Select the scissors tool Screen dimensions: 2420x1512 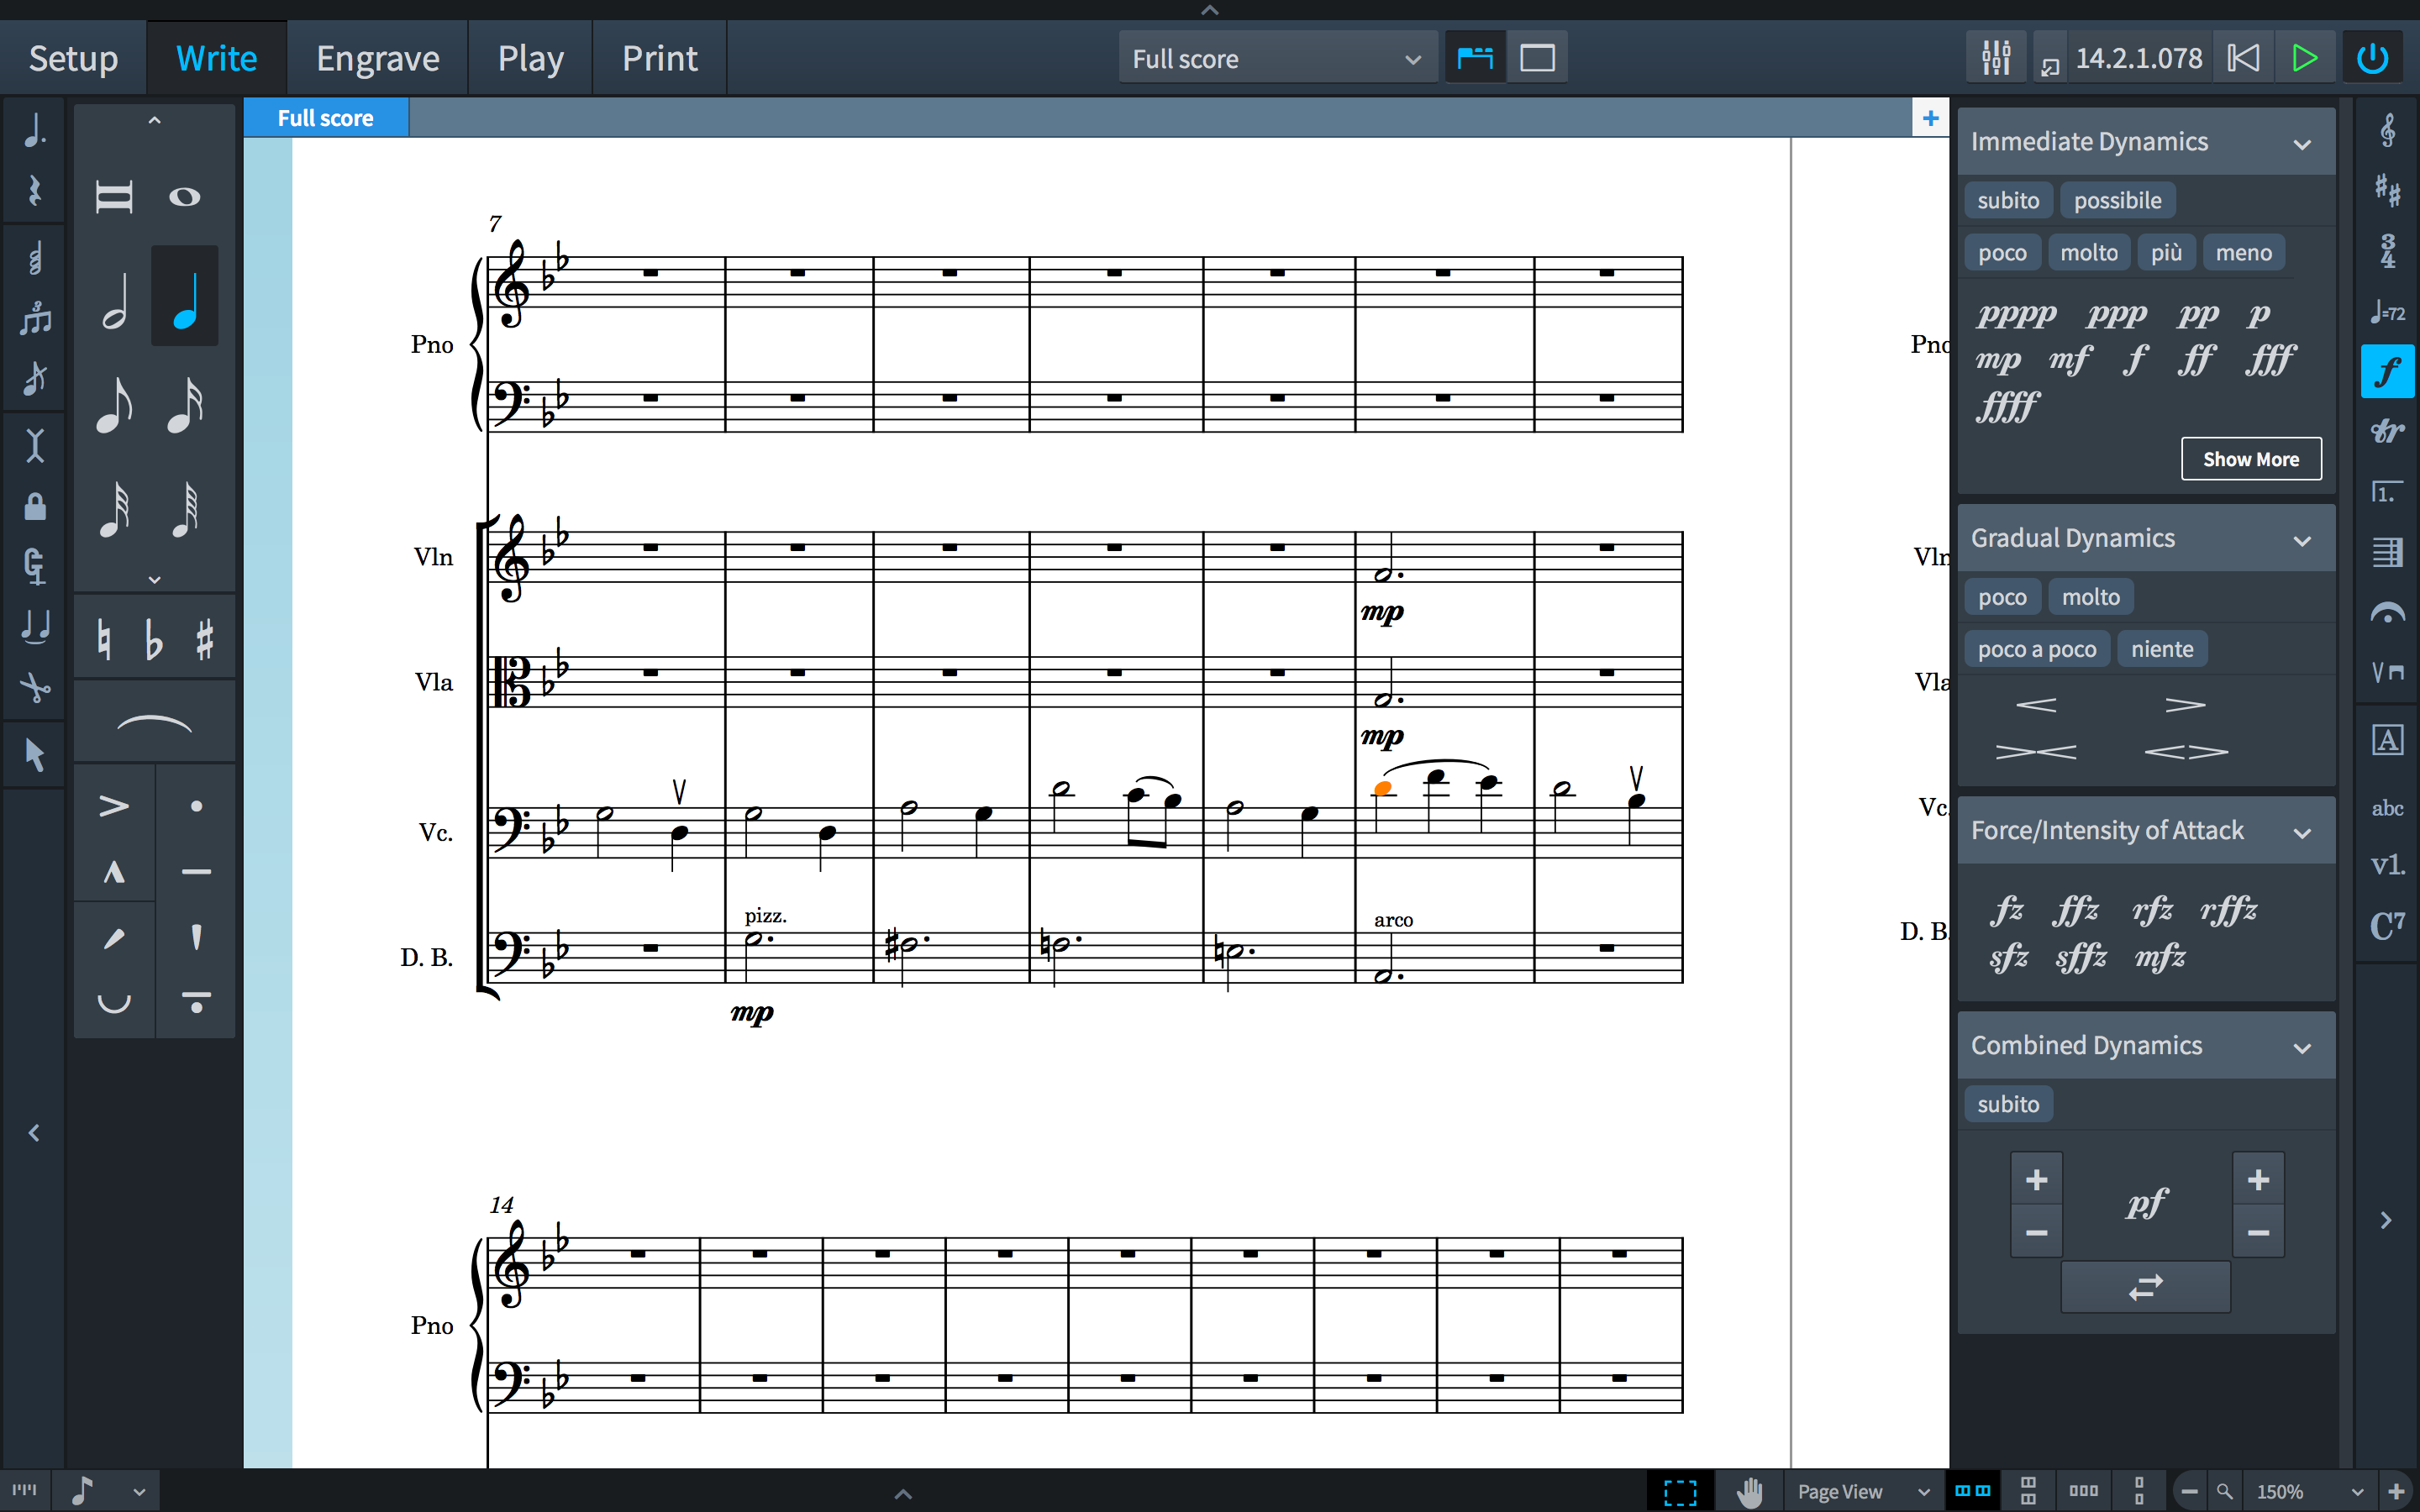(35, 688)
